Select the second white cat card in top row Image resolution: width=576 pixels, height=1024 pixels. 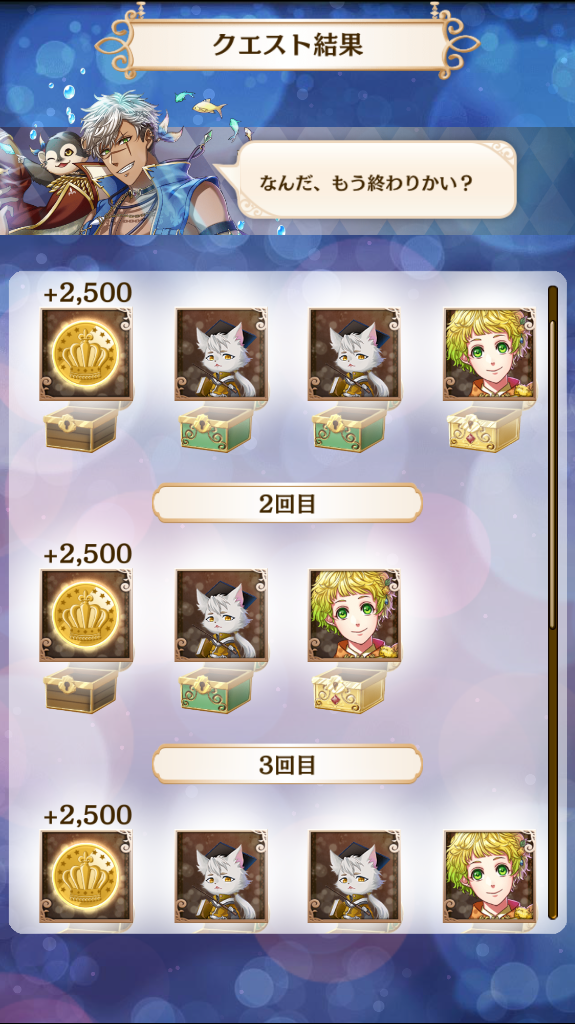355,355
